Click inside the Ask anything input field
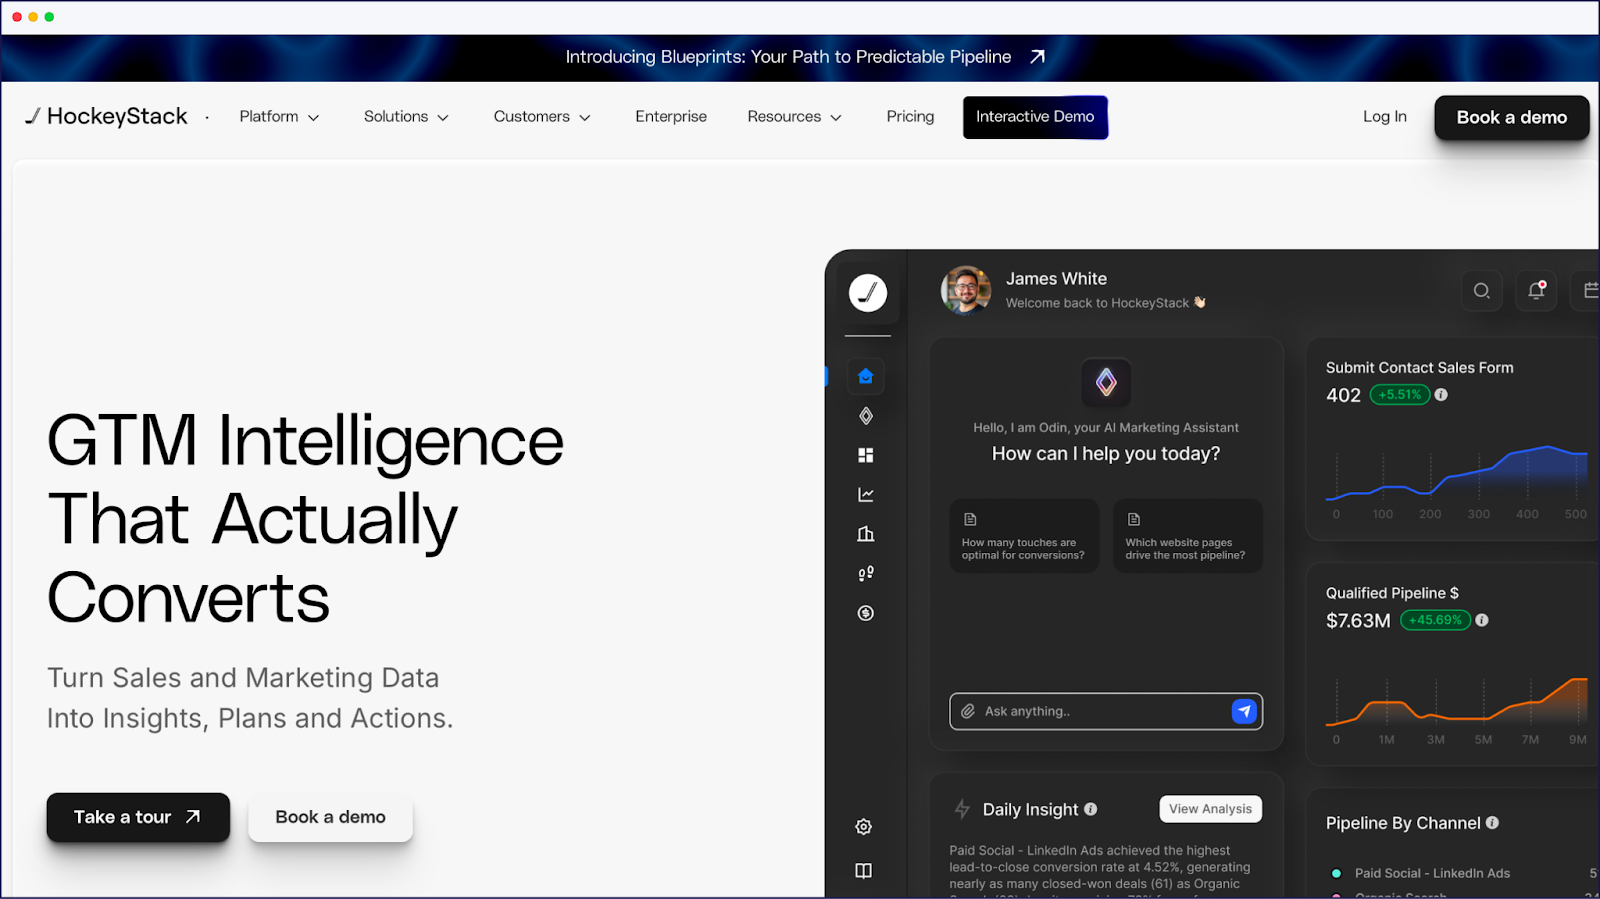 point(1106,711)
